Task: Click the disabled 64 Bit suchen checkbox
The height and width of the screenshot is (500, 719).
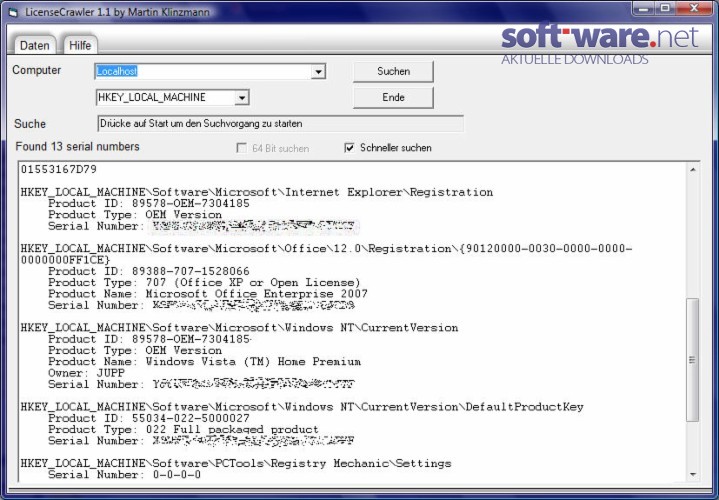Action: [241, 148]
